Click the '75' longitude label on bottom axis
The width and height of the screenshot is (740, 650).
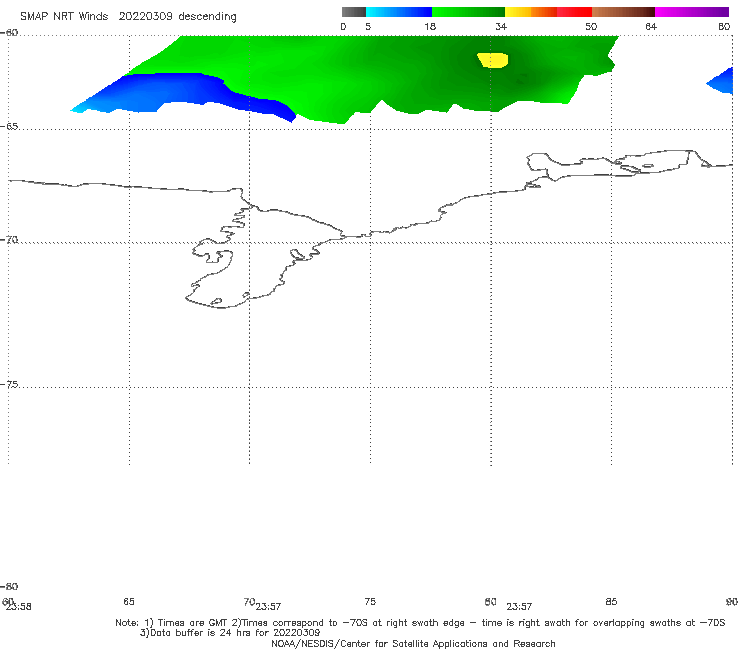point(370,601)
